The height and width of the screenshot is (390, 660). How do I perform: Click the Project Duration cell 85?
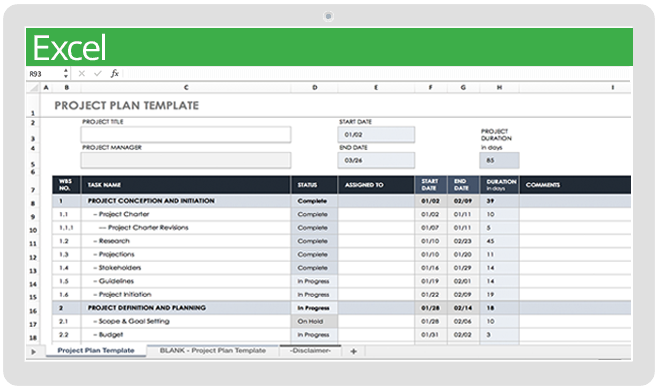tap(499, 160)
